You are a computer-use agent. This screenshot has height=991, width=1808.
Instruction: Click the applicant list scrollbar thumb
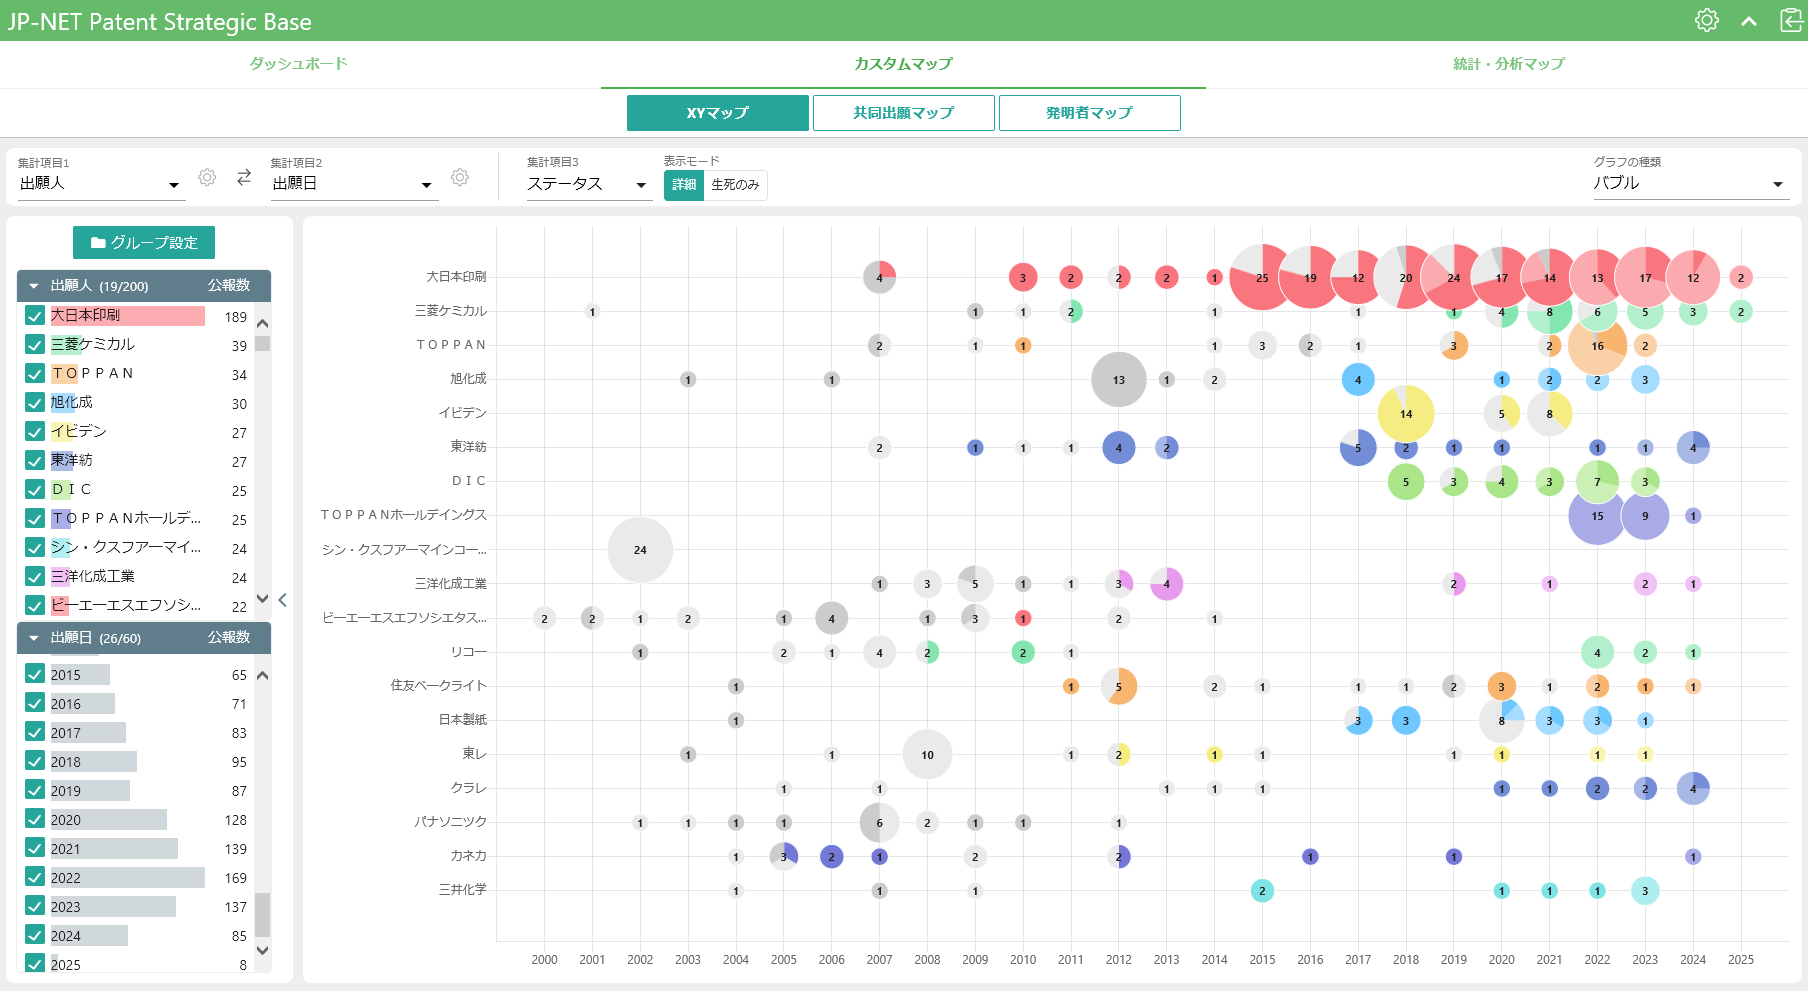click(262, 343)
